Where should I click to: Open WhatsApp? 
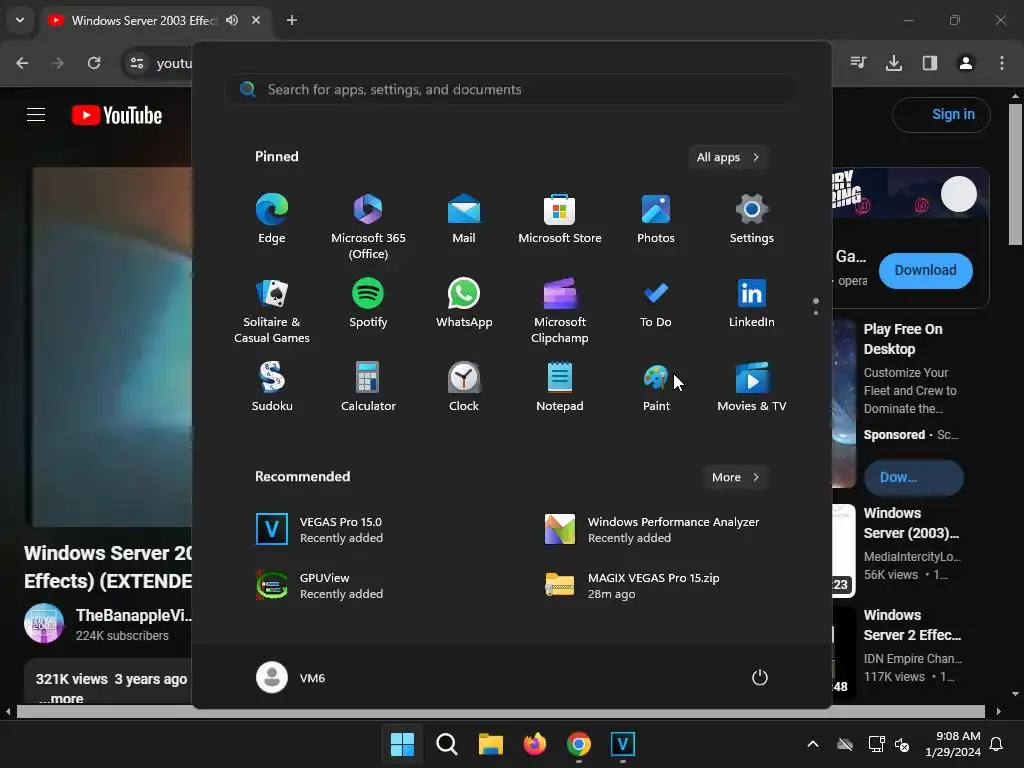(x=464, y=304)
